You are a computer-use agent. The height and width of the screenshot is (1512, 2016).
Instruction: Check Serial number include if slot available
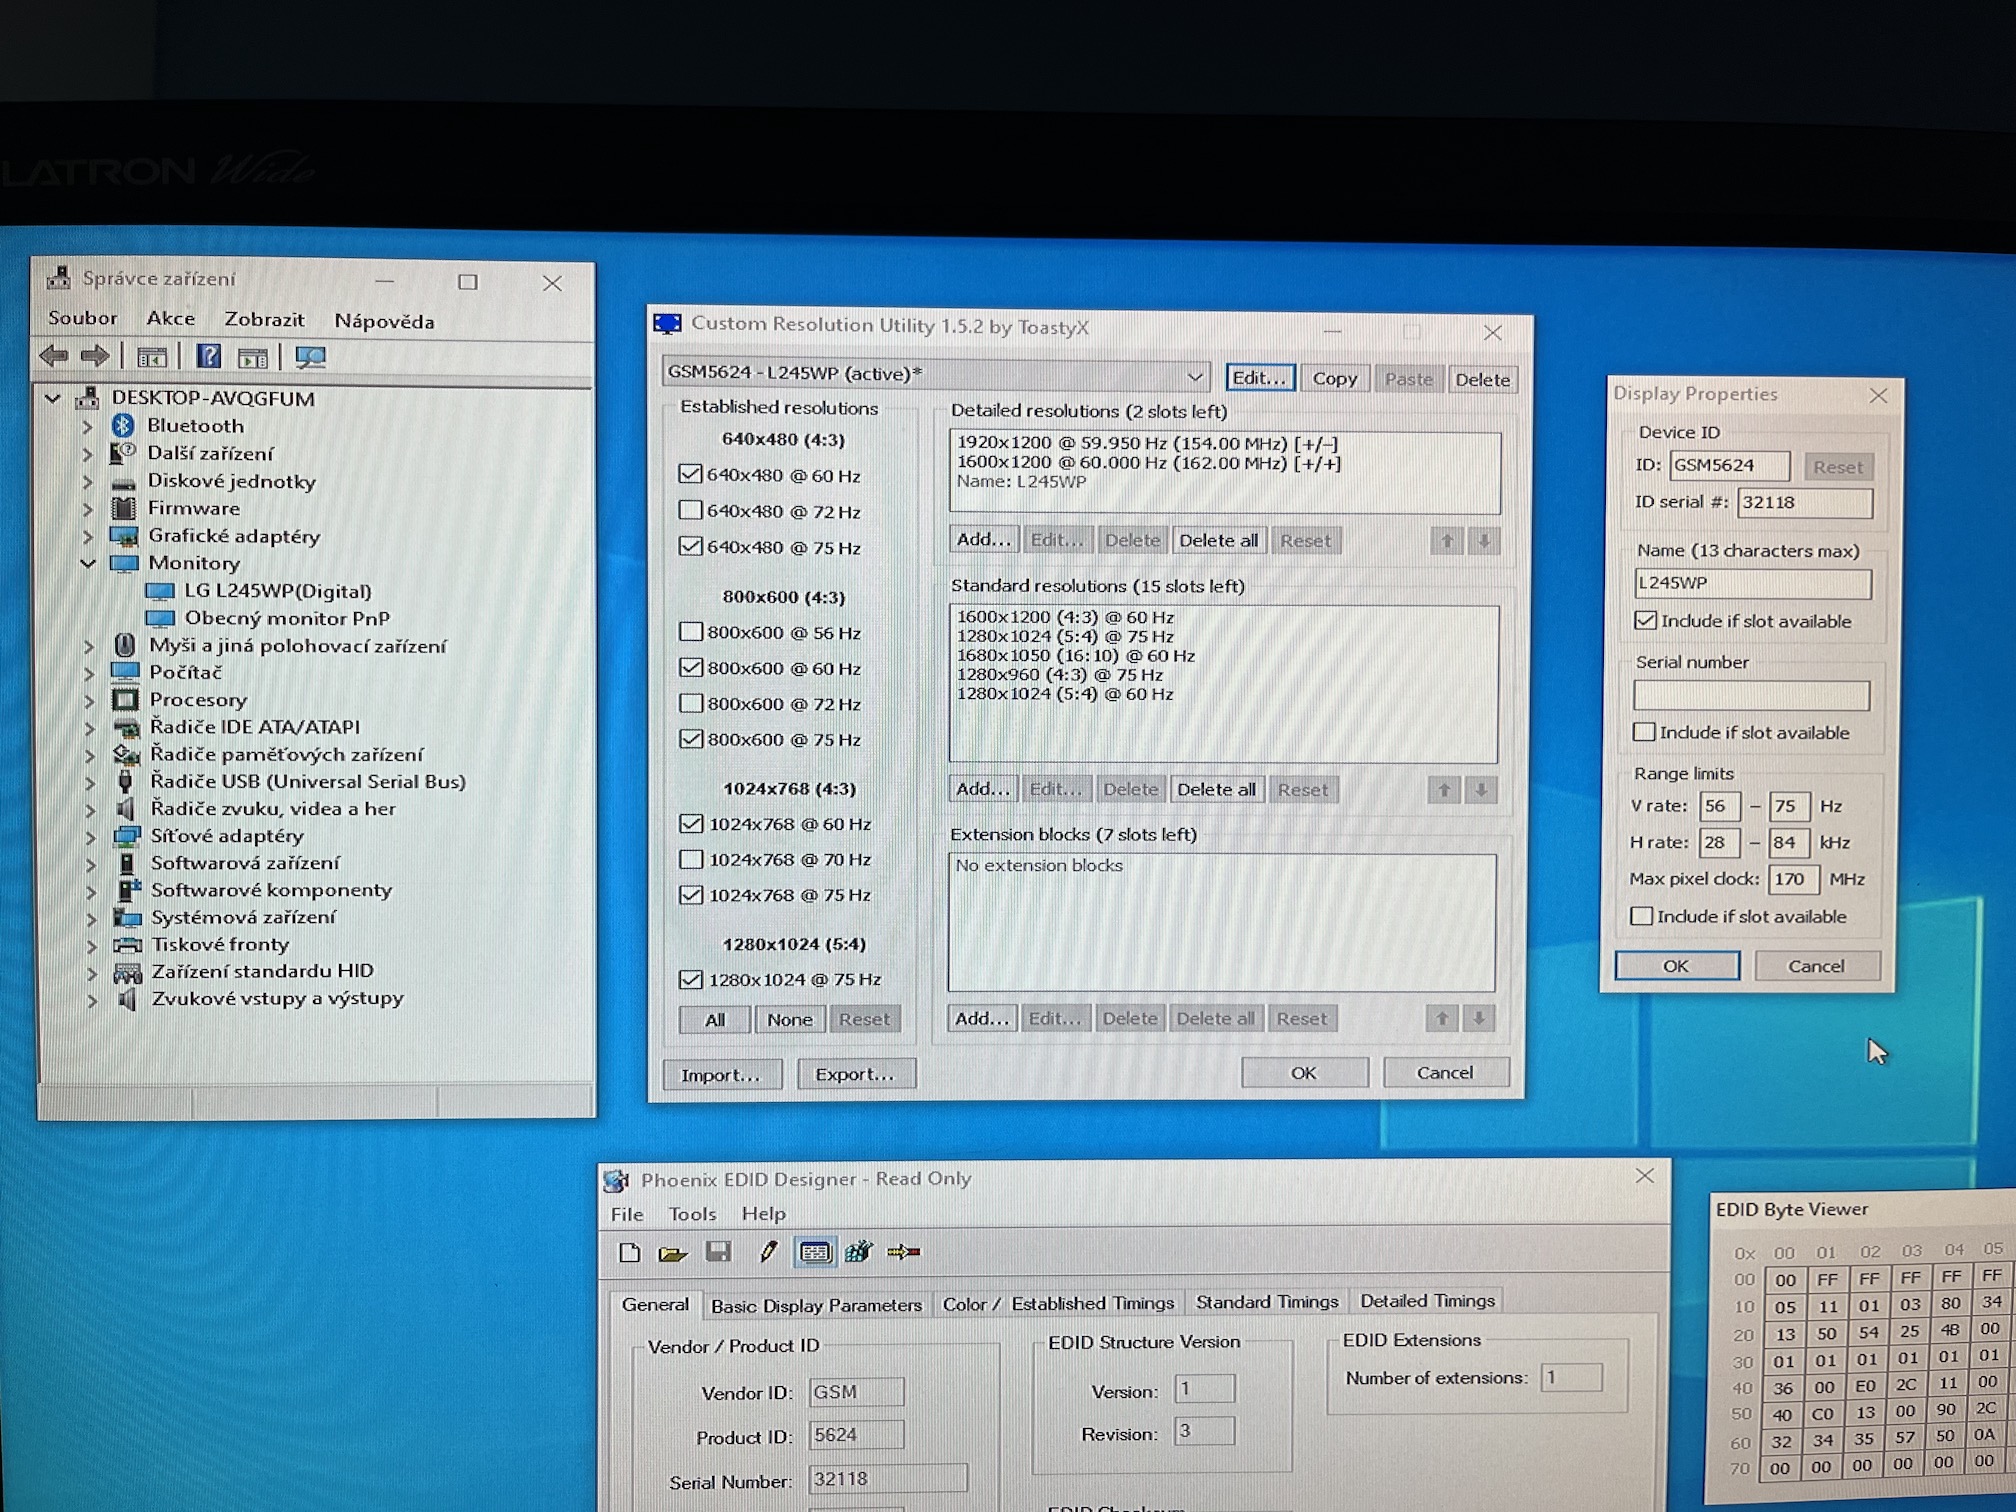click(x=1644, y=732)
